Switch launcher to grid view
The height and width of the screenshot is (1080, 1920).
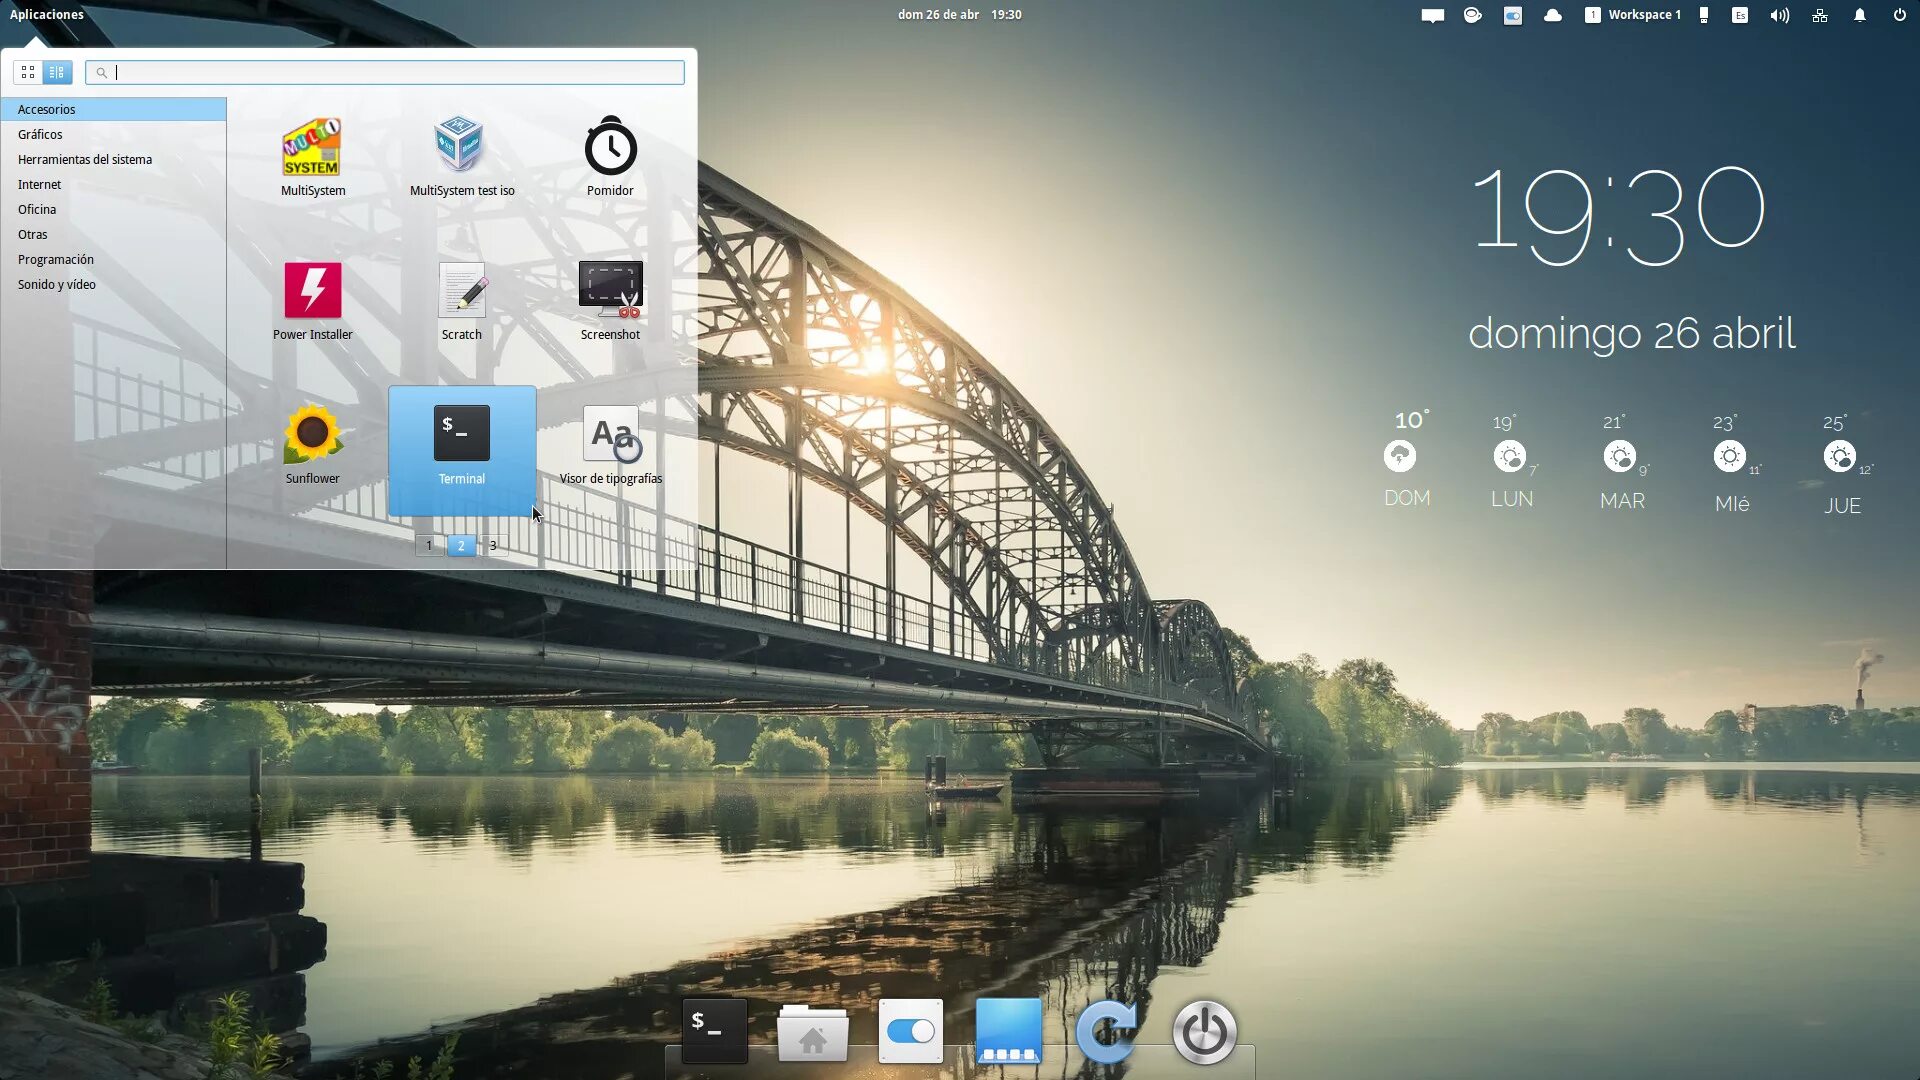tap(28, 72)
